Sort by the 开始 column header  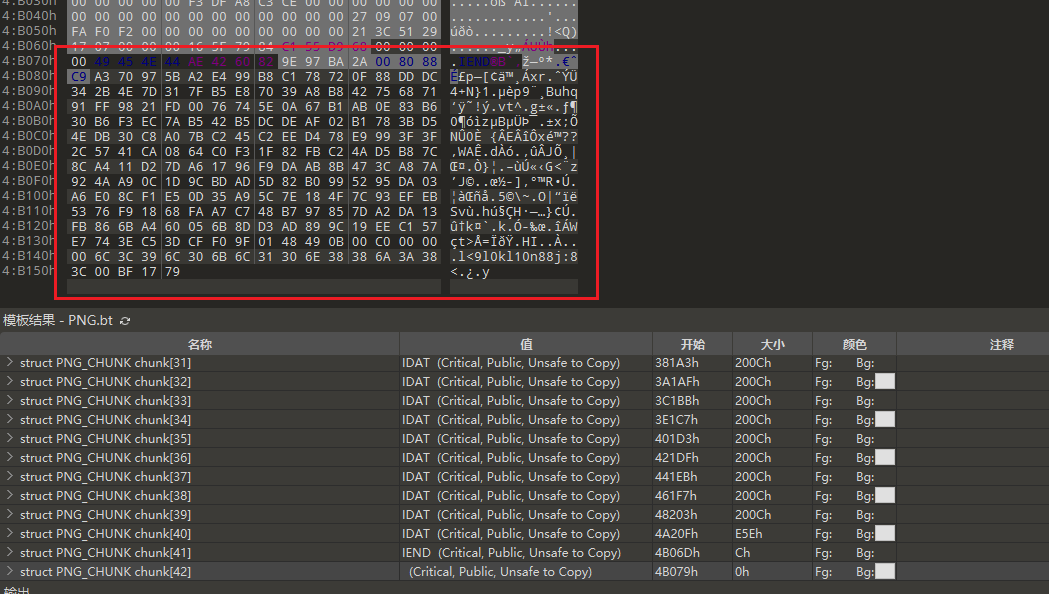692,344
